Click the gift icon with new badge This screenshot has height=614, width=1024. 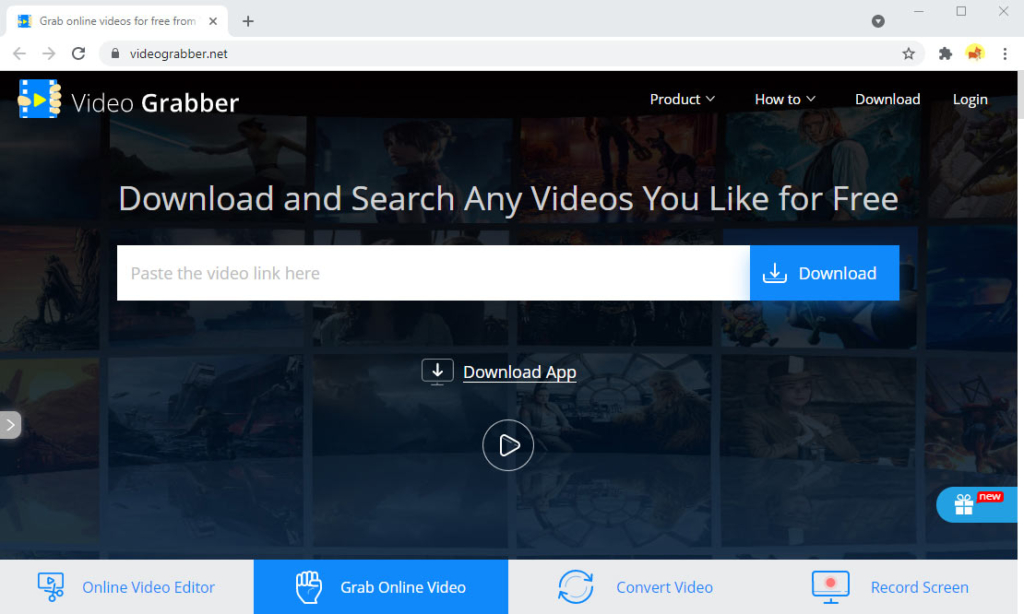[x=964, y=504]
